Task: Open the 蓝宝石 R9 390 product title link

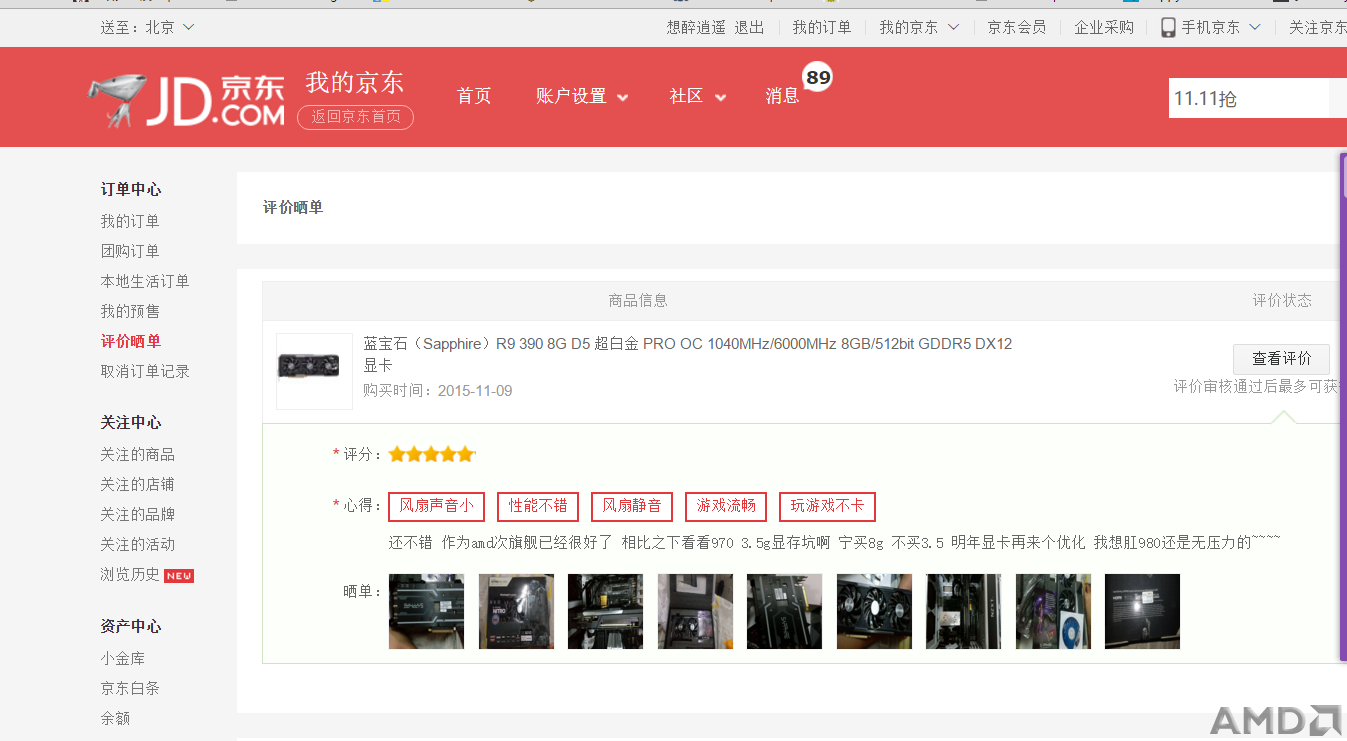Action: [688, 354]
